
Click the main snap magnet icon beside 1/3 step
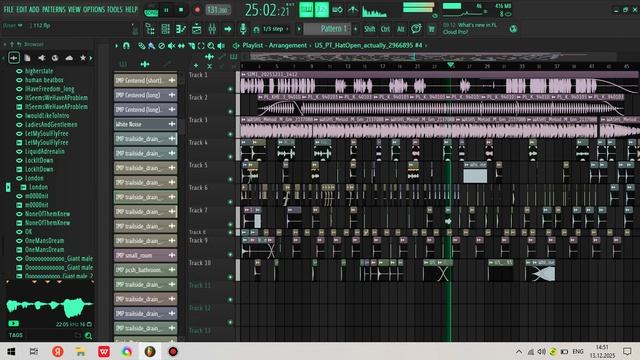256,29
